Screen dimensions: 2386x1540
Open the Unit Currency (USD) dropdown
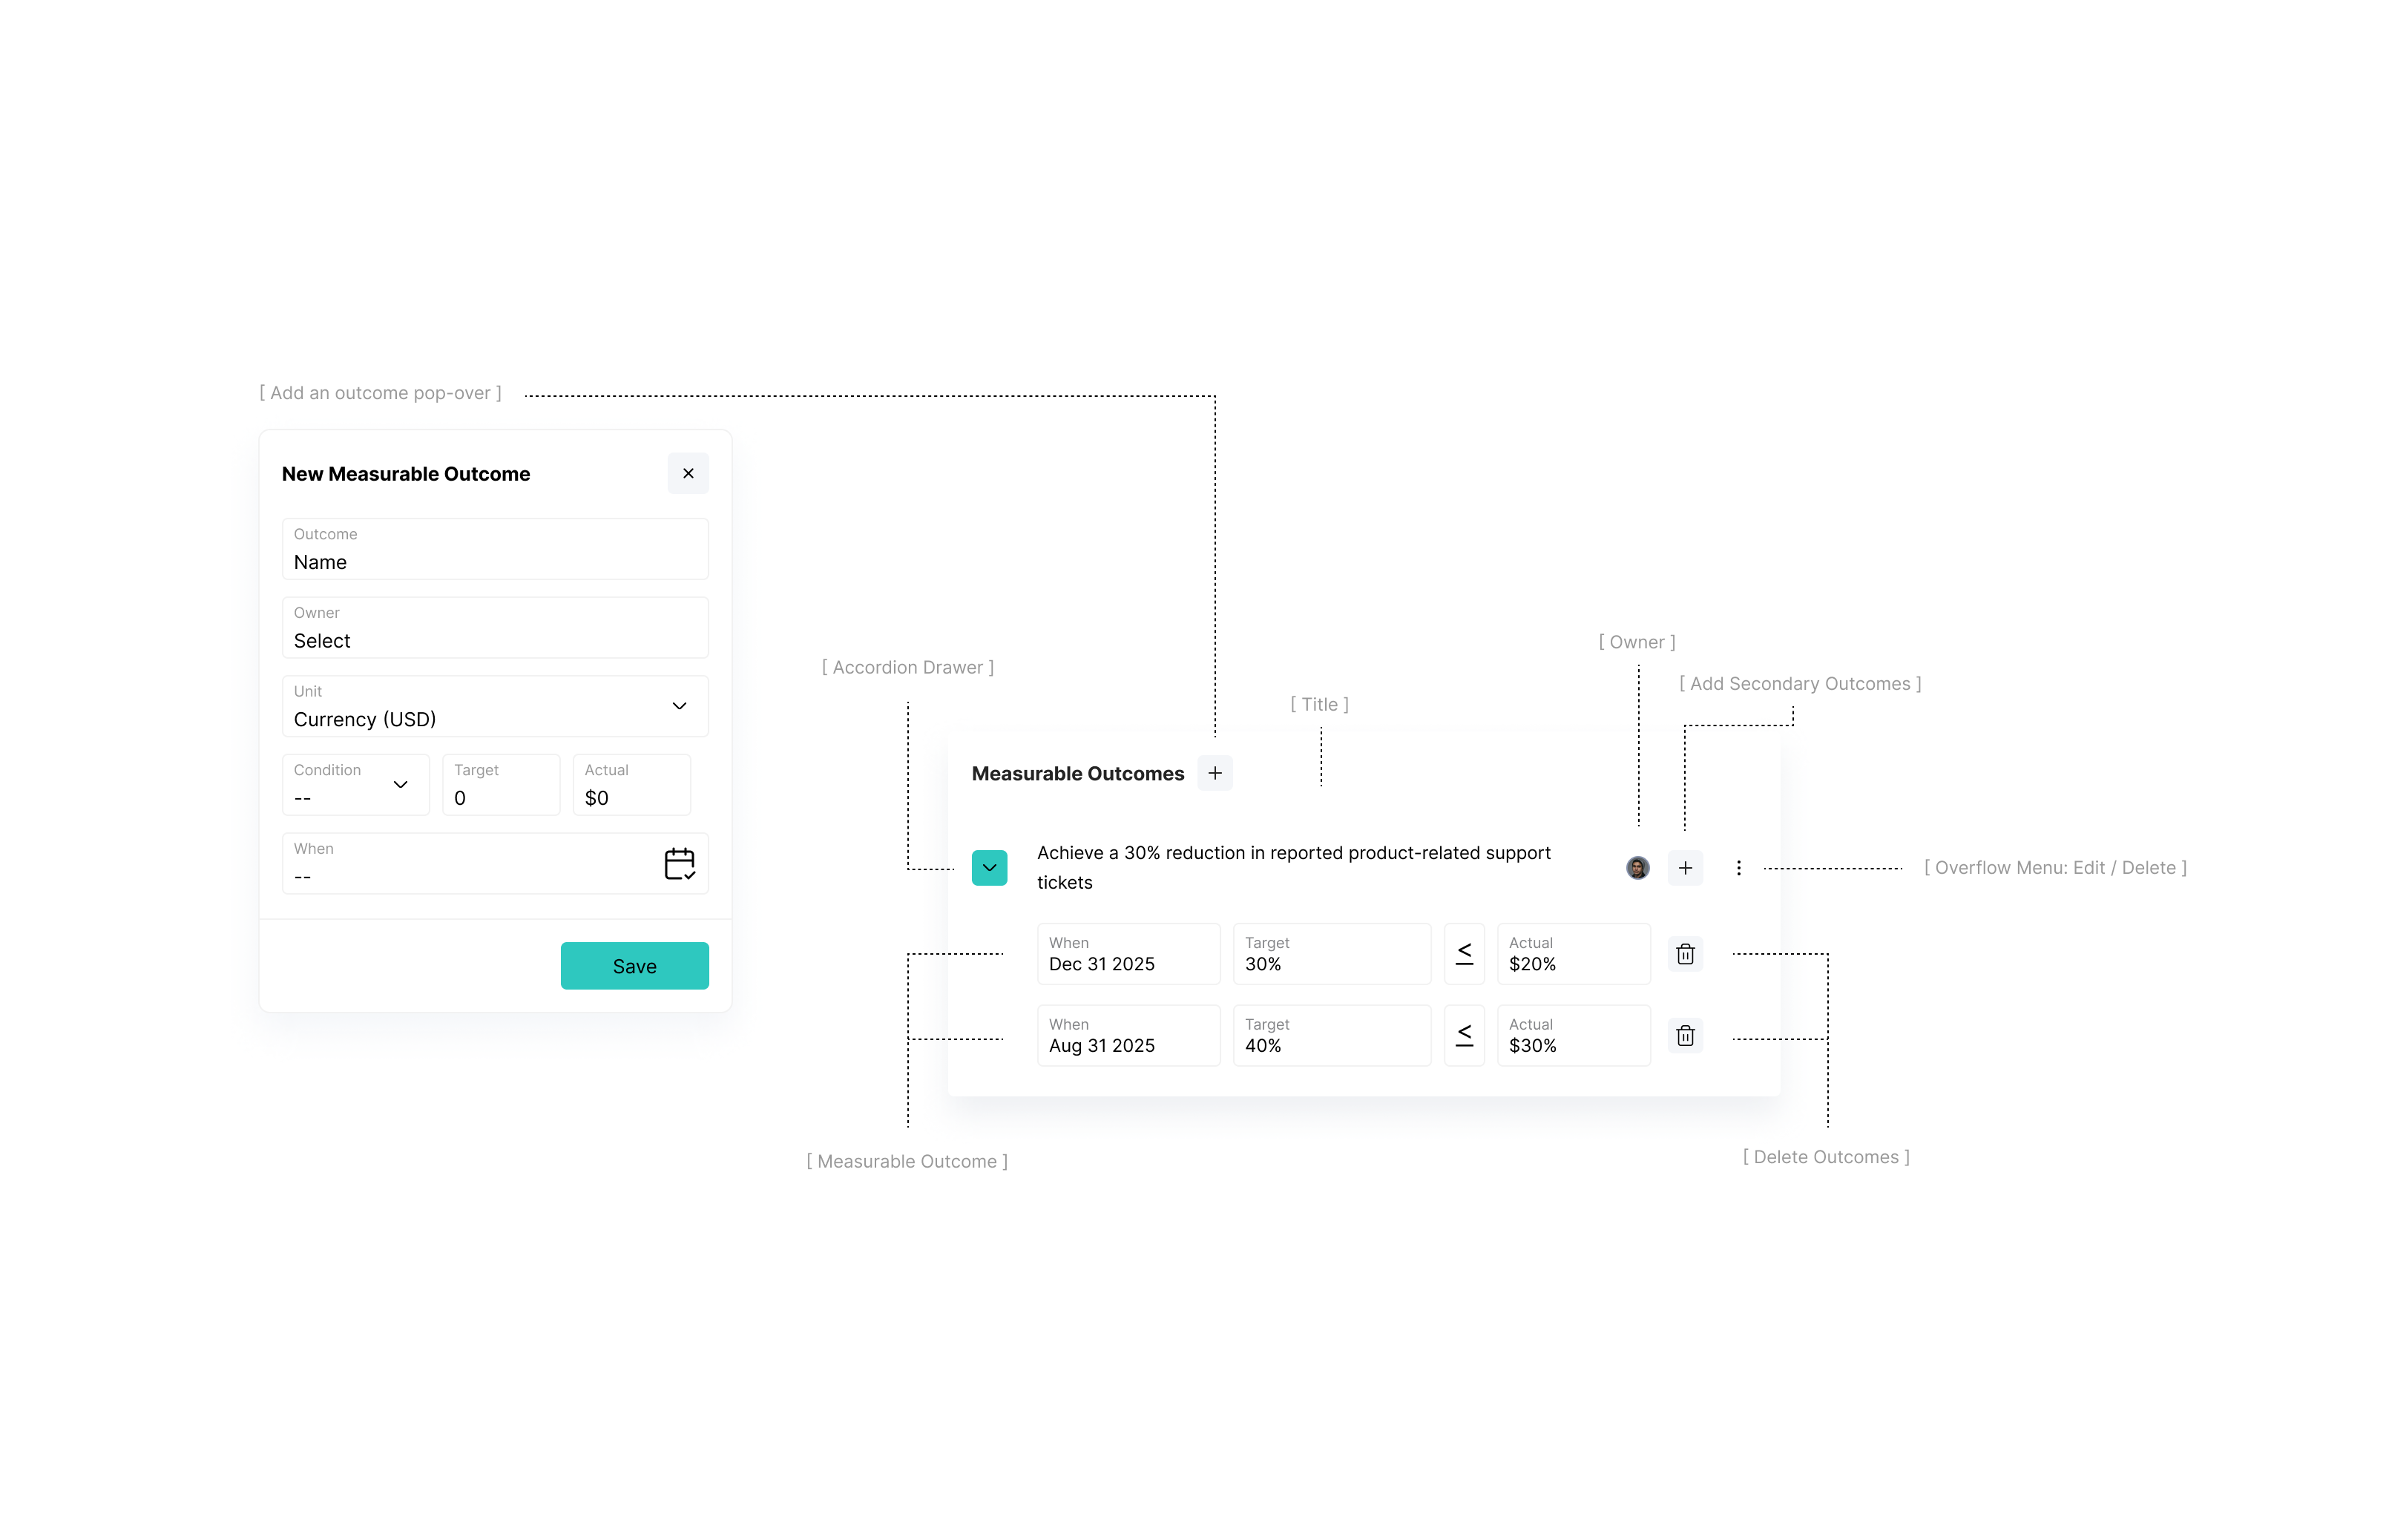tap(495, 707)
